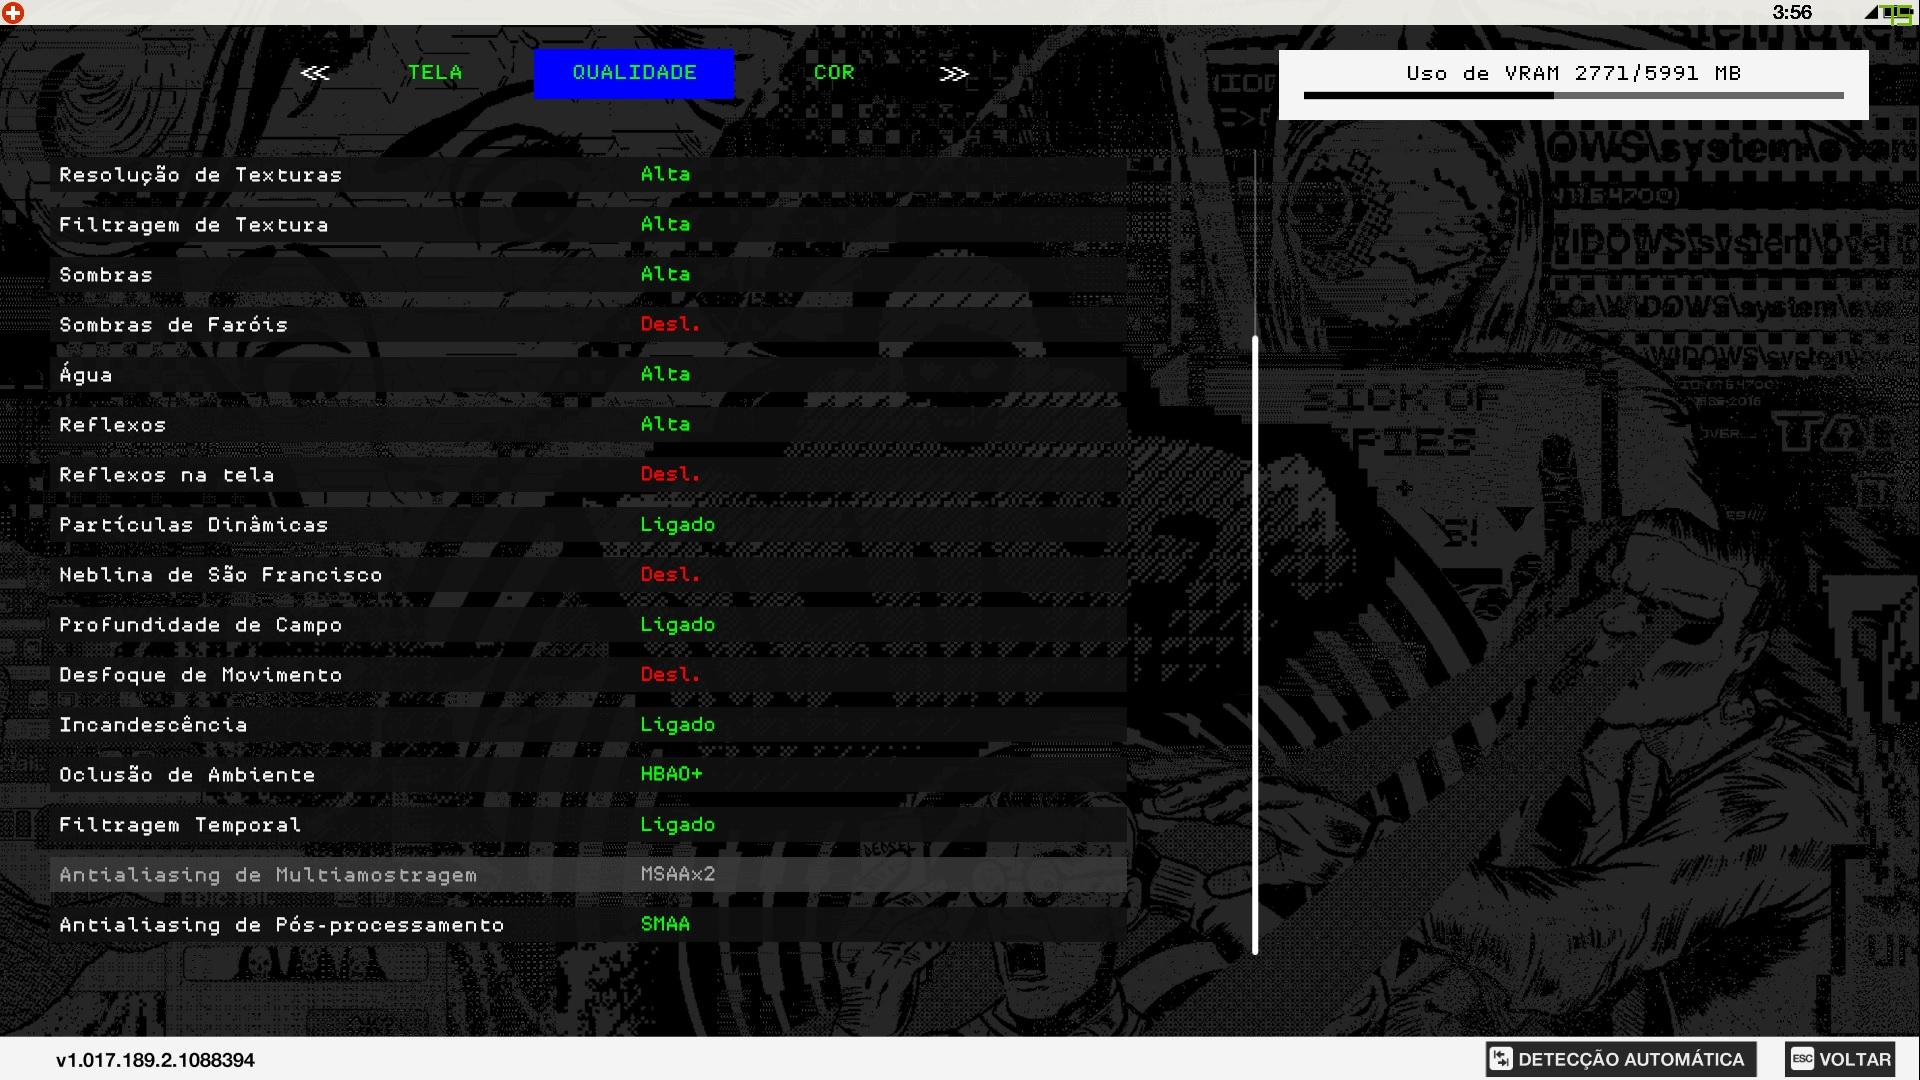Select the Resolução de Texturas label
The width and height of the screenshot is (1920, 1080).
pyautogui.click(x=200, y=175)
